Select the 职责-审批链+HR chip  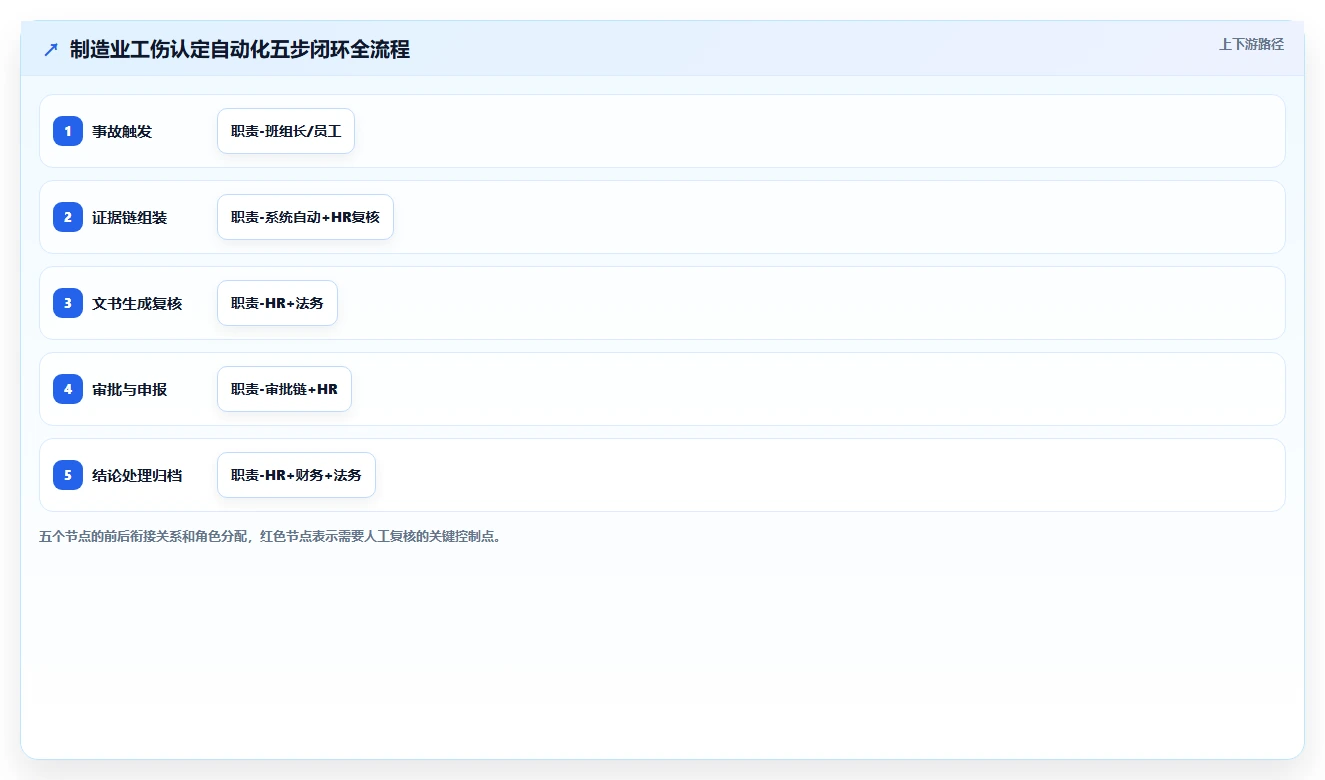click(284, 389)
